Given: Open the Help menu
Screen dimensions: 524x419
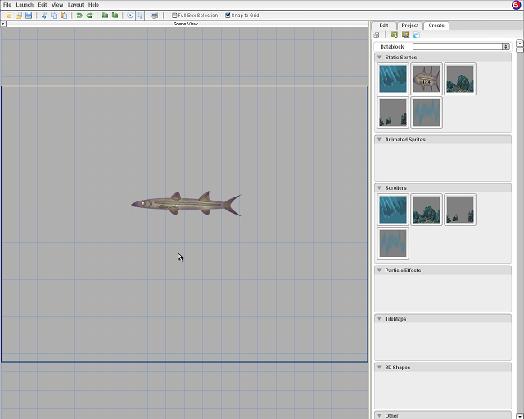Looking at the screenshot, I should click(x=93, y=5).
